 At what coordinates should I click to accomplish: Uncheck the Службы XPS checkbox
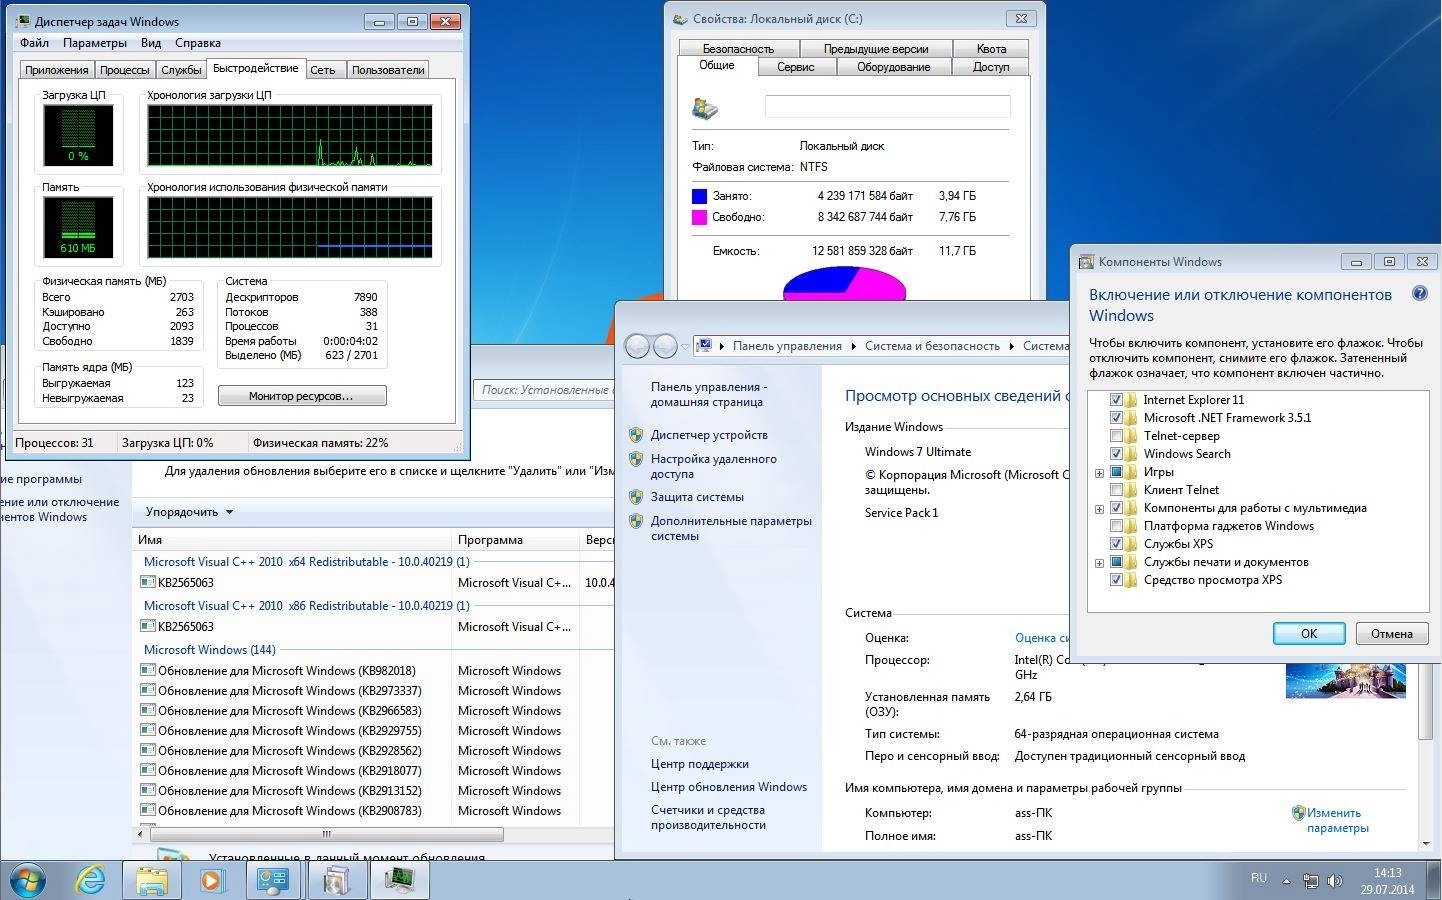point(1116,544)
